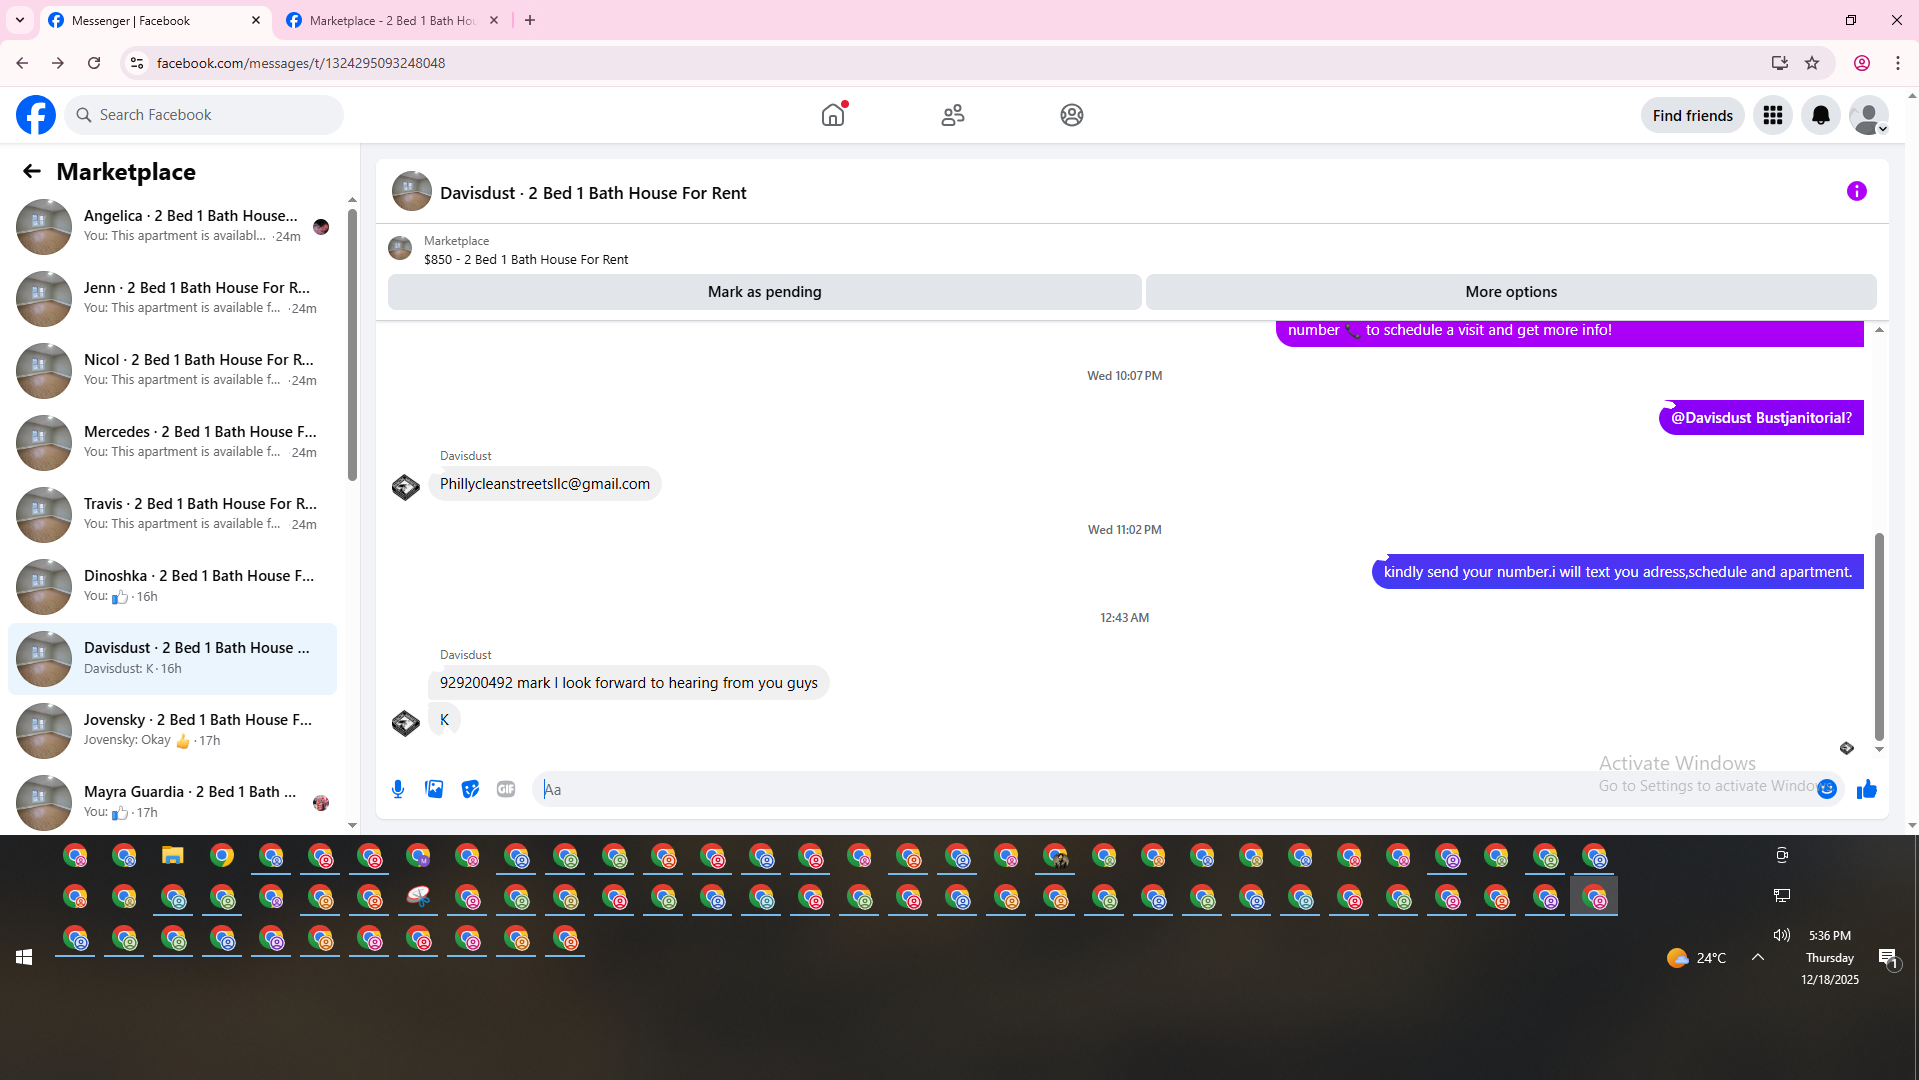The image size is (1919, 1080).
Task: Click the @Davisdust Bustjanitorial? mention message
Action: click(x=1761, y=418)
